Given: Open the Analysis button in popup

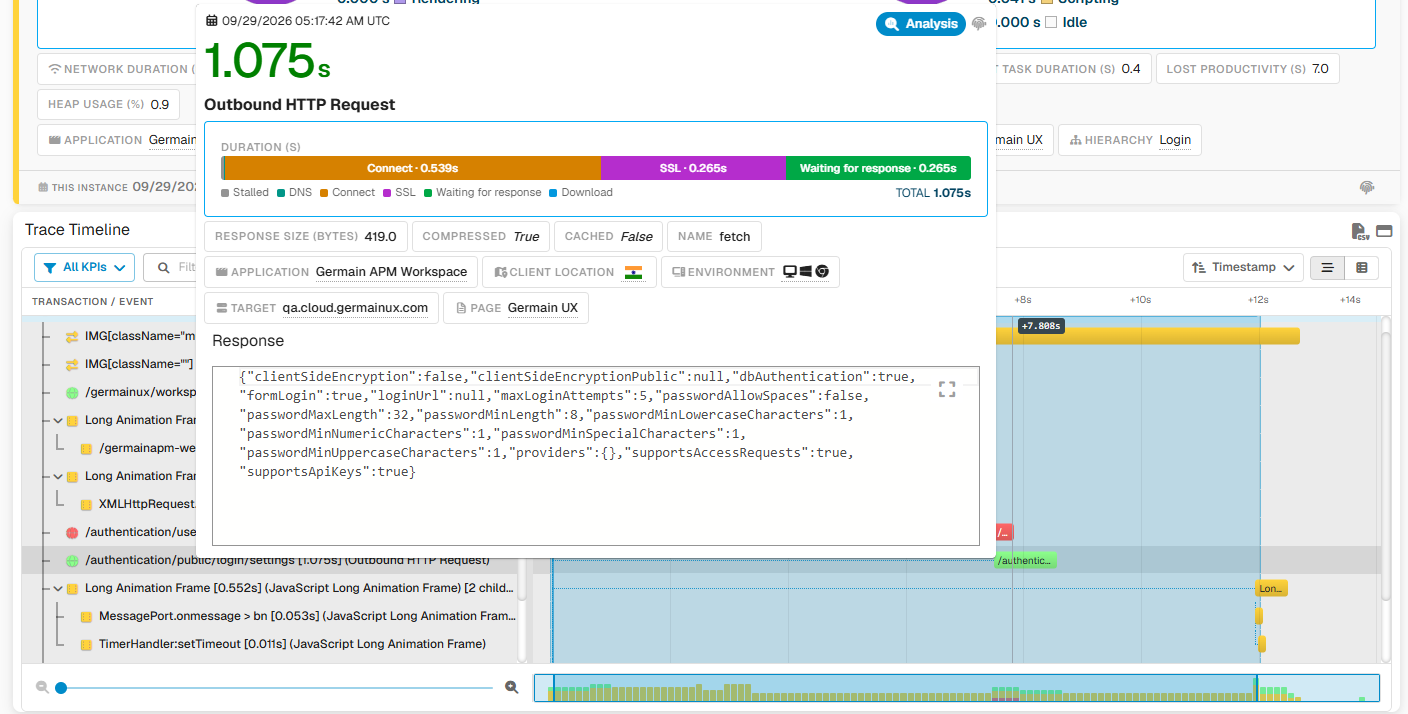Looking at the screenshot, I should (x=920, y=24).
